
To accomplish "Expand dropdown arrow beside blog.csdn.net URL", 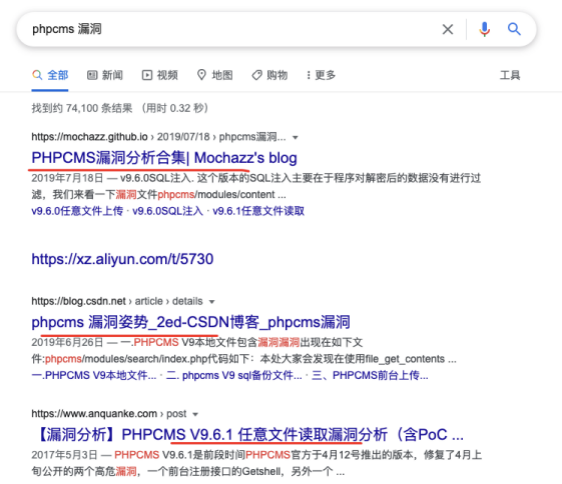I will pyautogui.click(x=212, y=302).
